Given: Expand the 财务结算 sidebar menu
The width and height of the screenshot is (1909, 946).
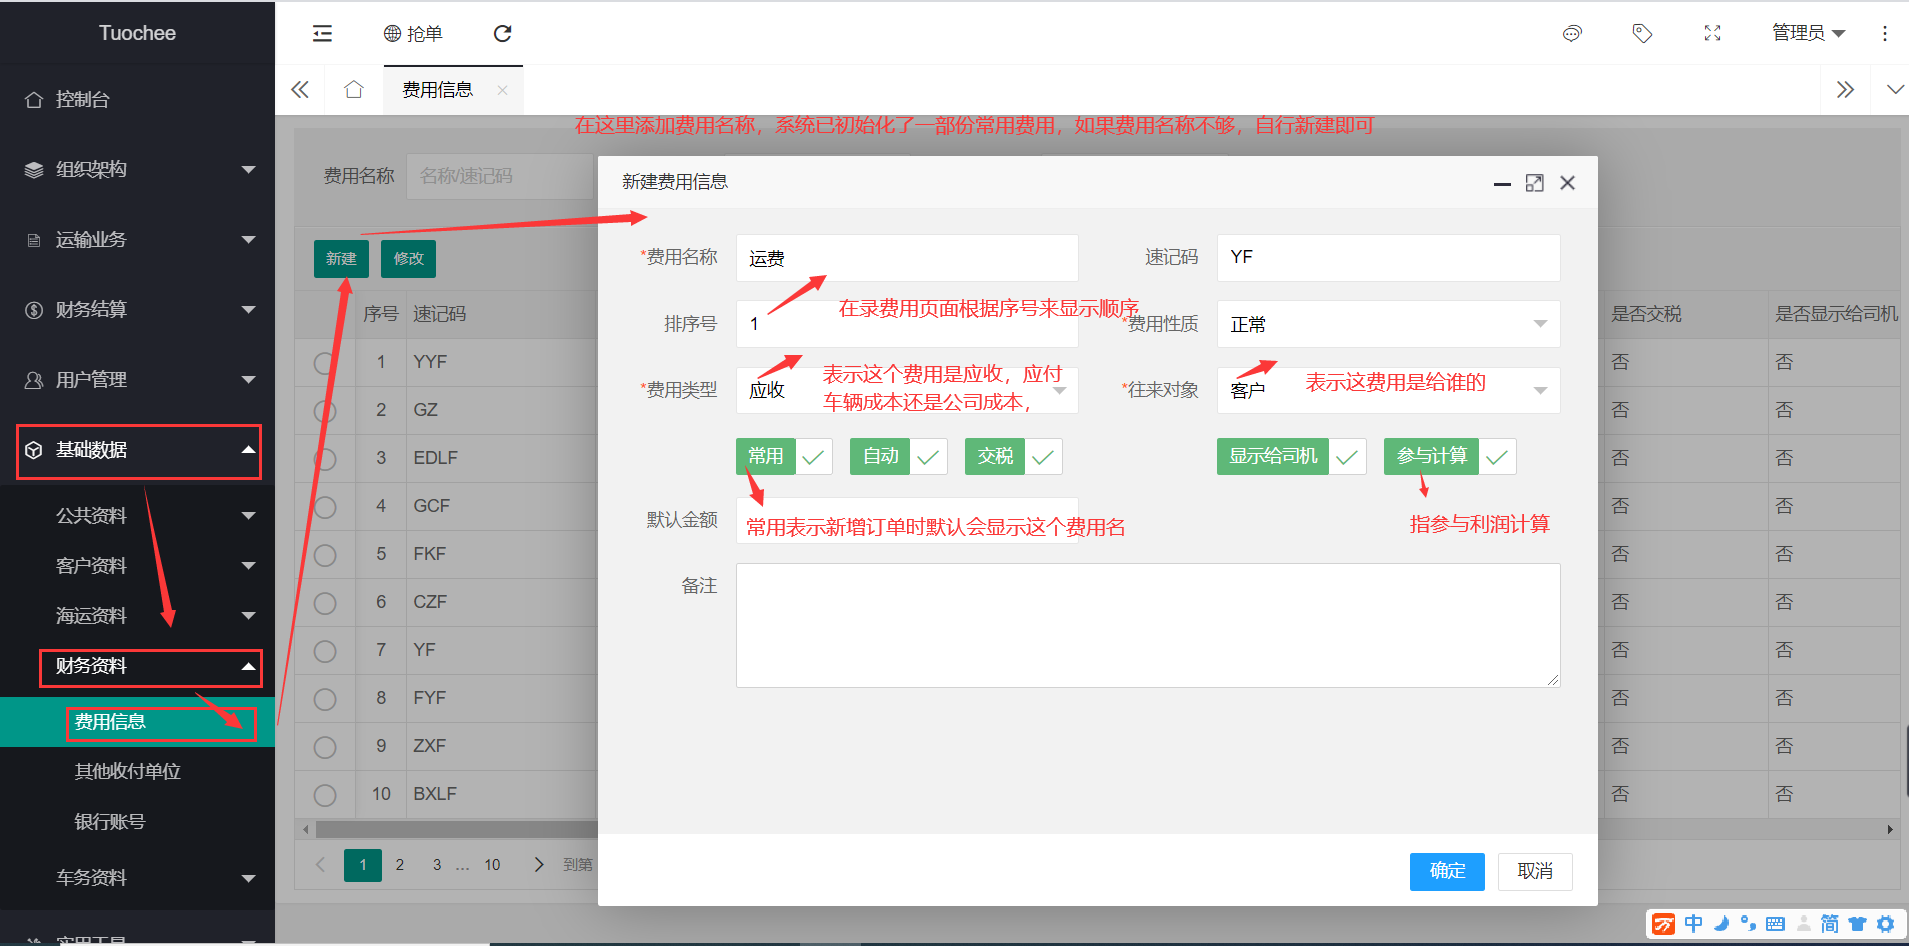Looking at the screenshot, I should pyautogui.click(x=137, y=310).
